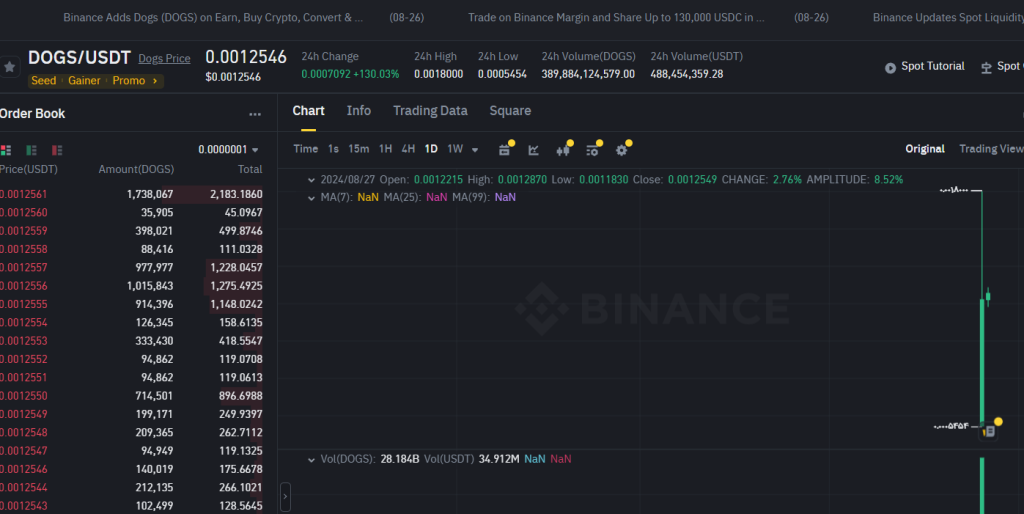Open Trade on Binance Margin announcement

[616, 18]
